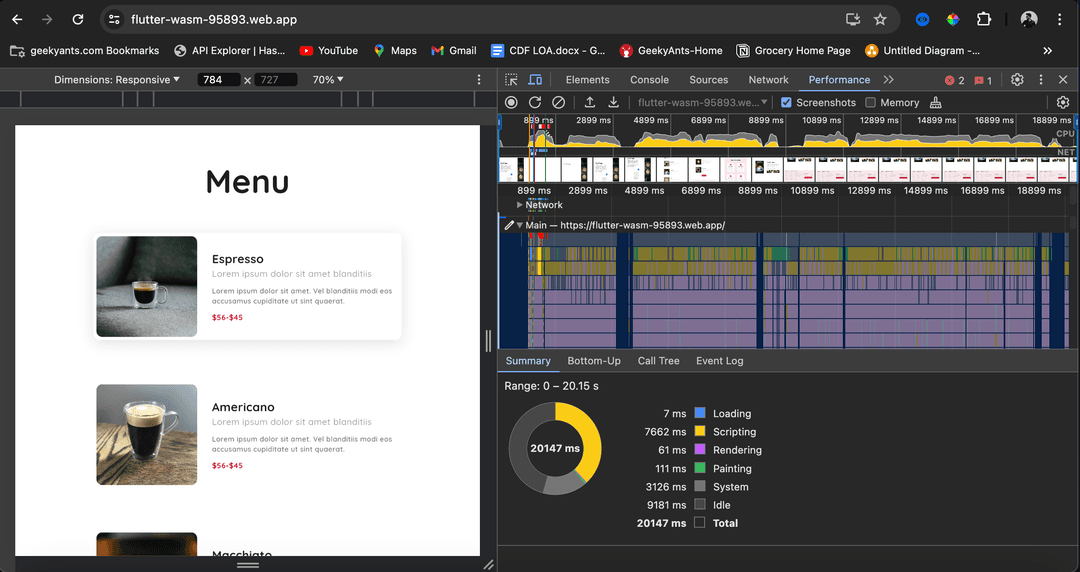Activate the inspect element picker
1080x572 pixels.
click(511, 80)
